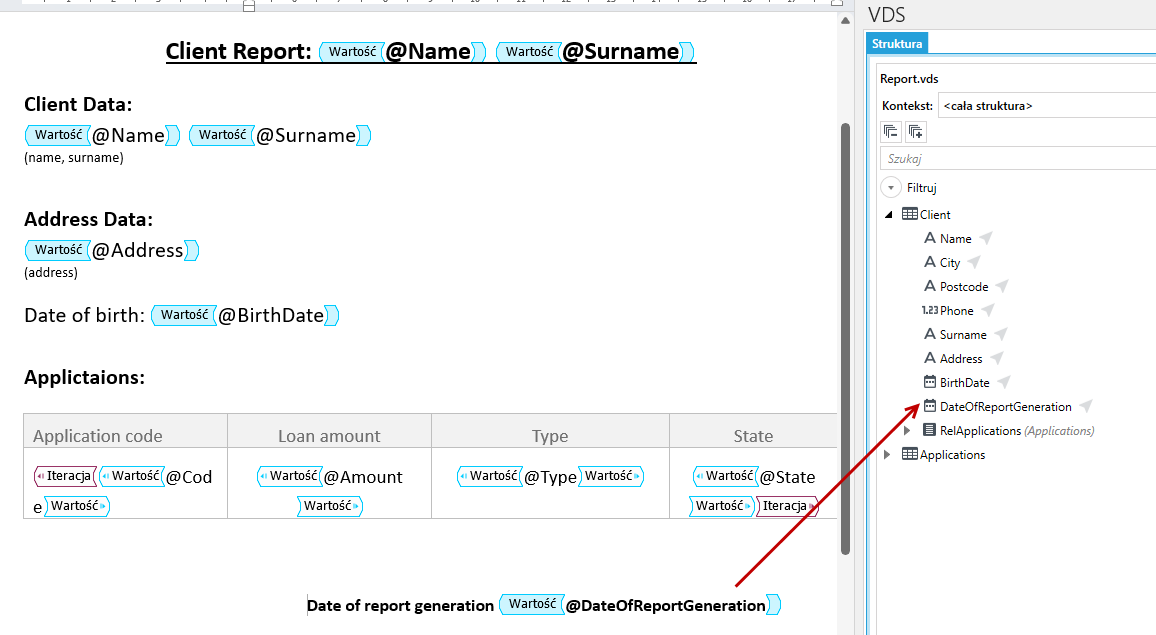Expand the RelApplications node
The height and width of the screenshot is (635, 1156).
pos(908,430)
